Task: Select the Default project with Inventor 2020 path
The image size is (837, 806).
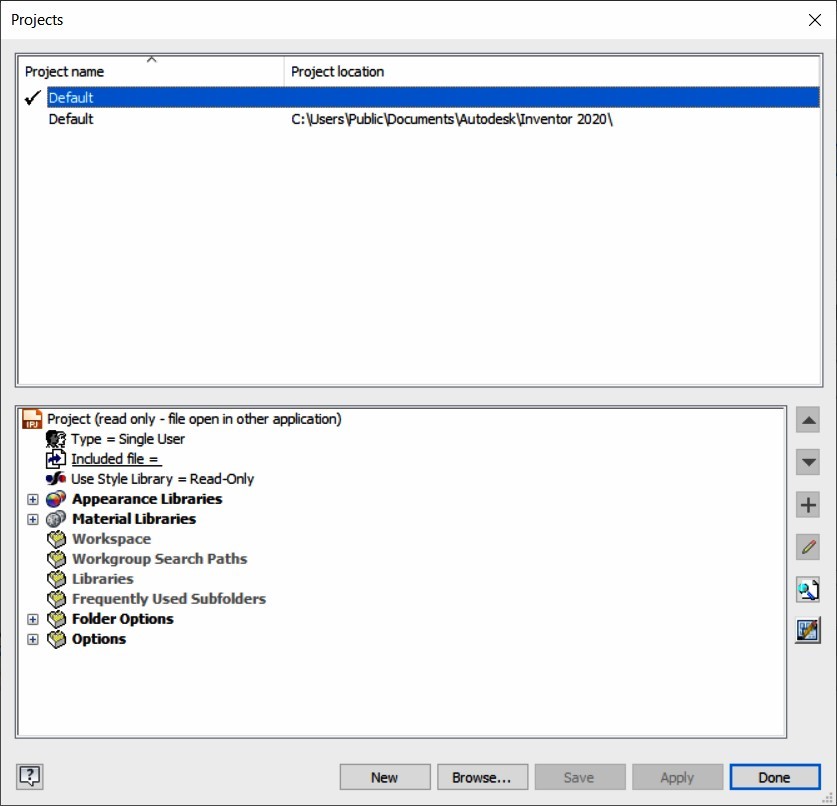Action: pos(72,119)
